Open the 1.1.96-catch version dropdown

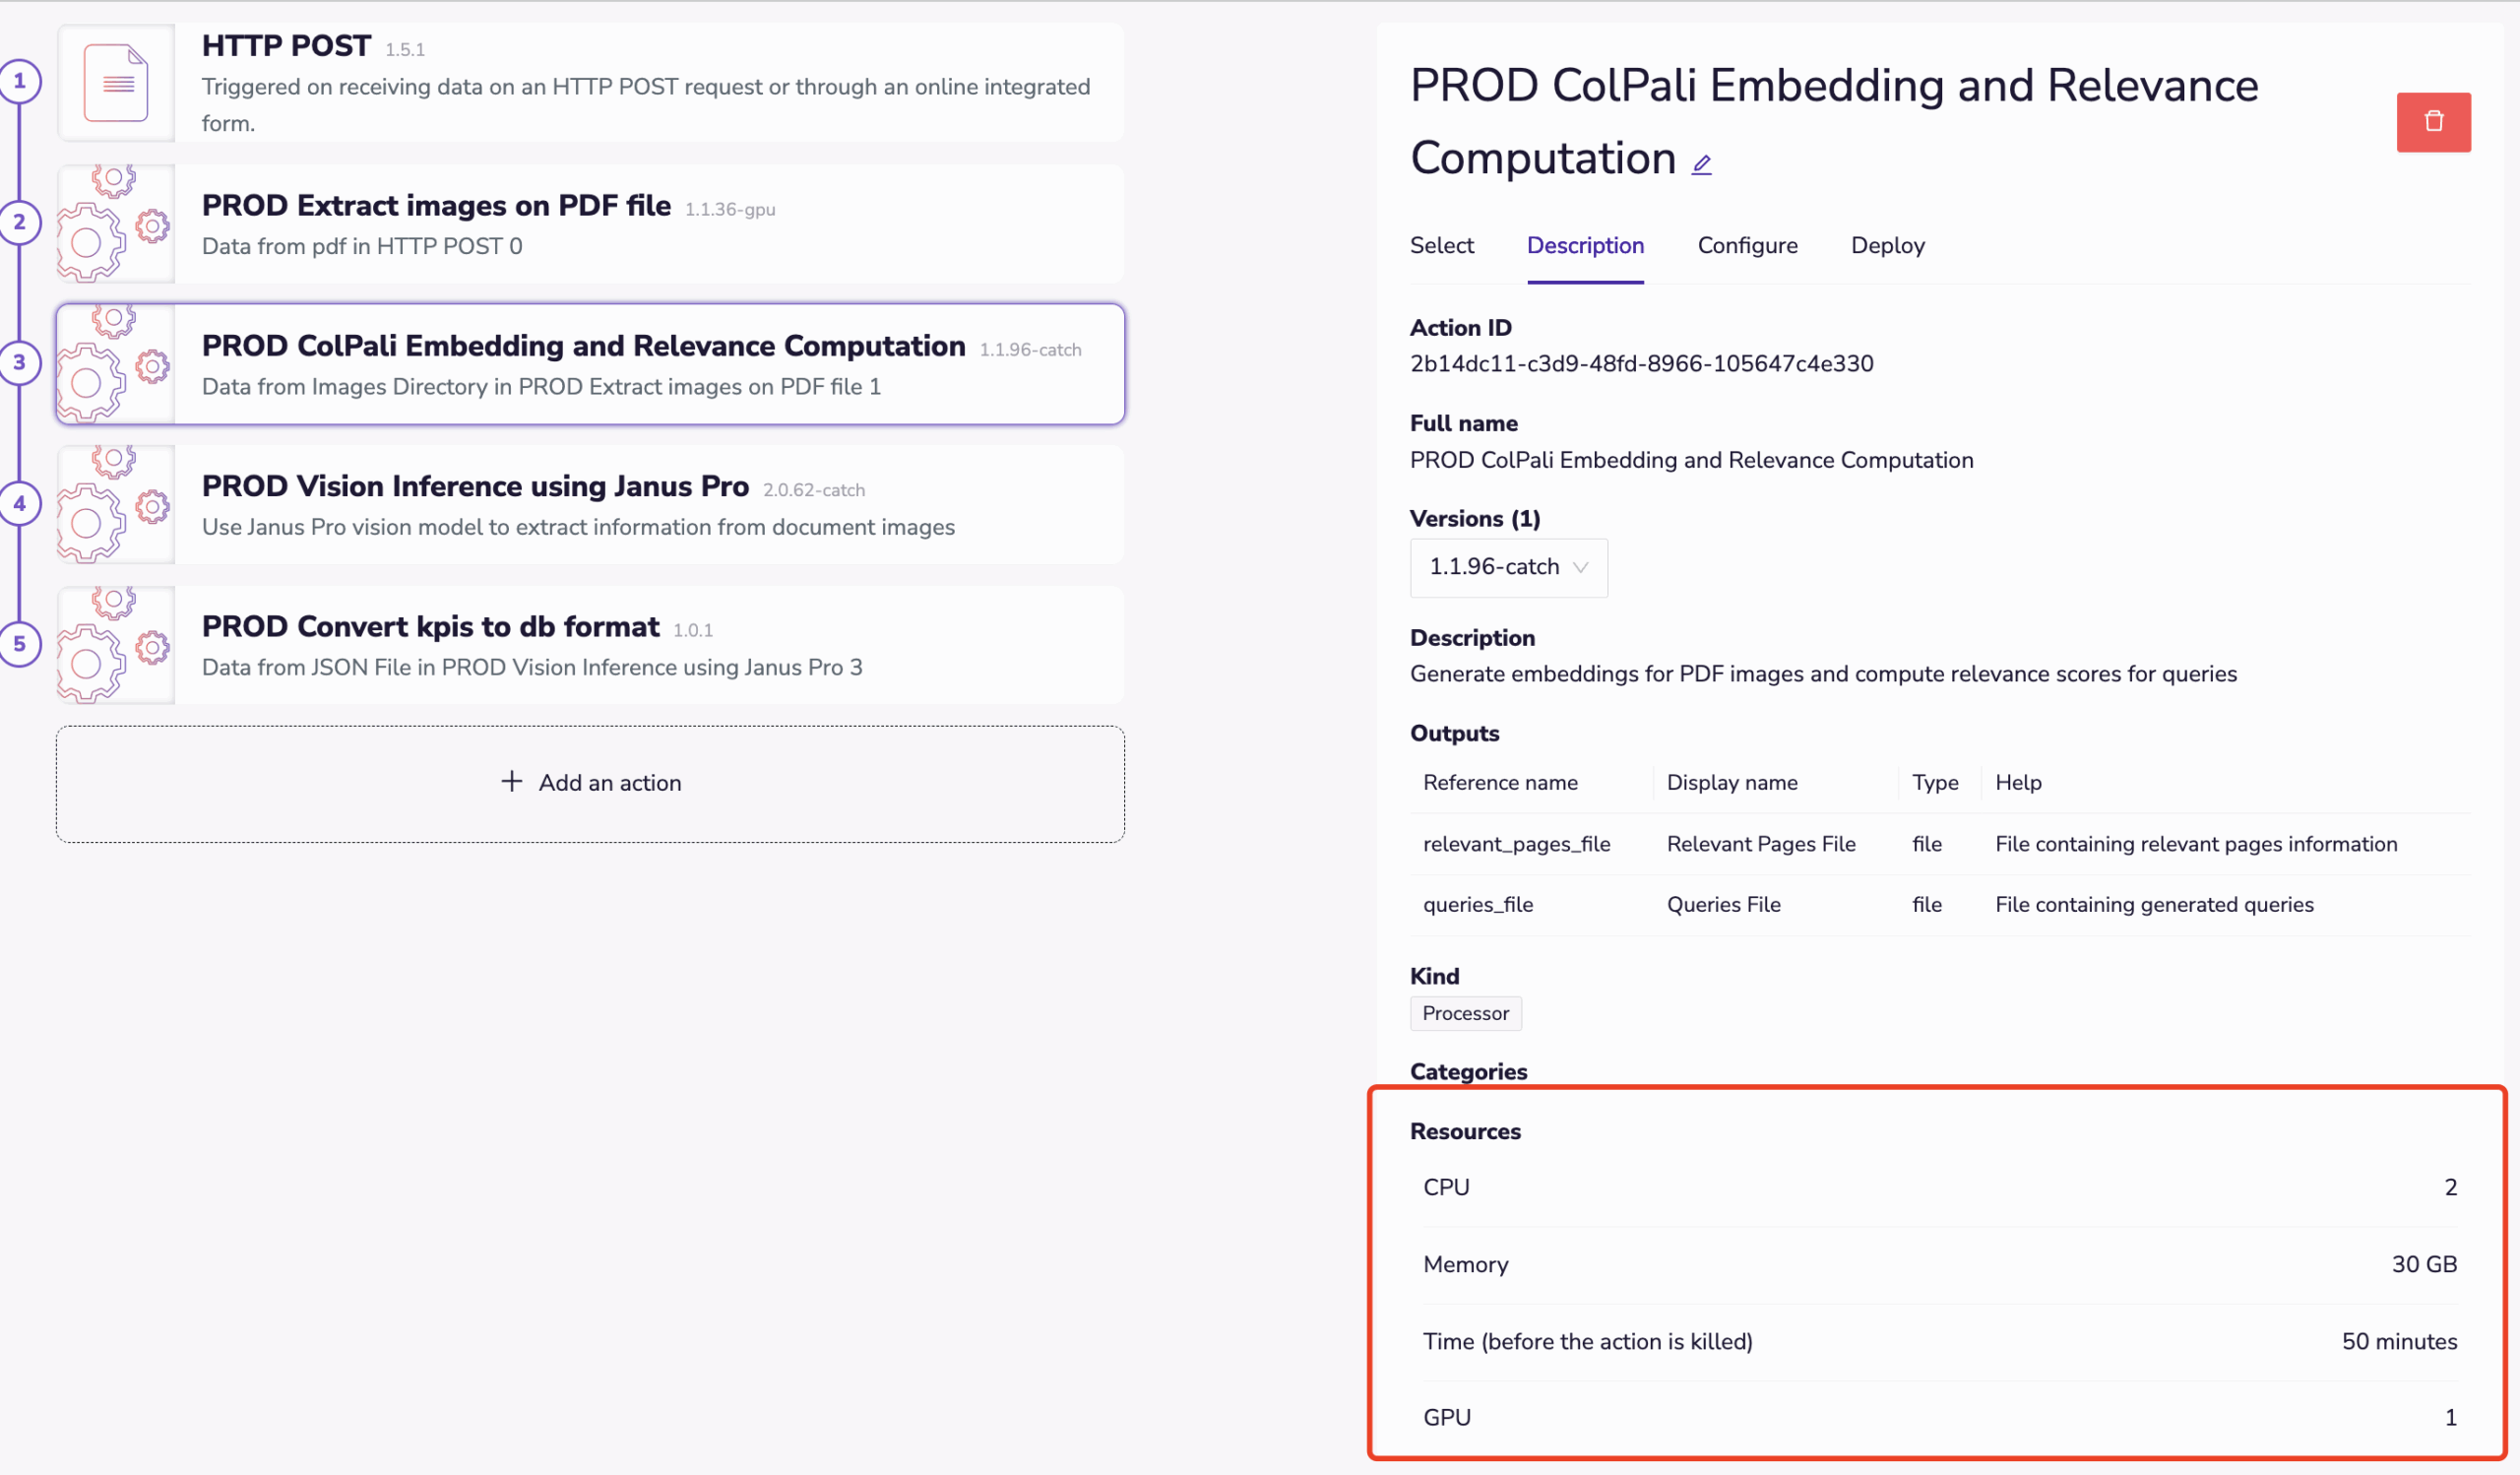click(x=1508, y=567)
